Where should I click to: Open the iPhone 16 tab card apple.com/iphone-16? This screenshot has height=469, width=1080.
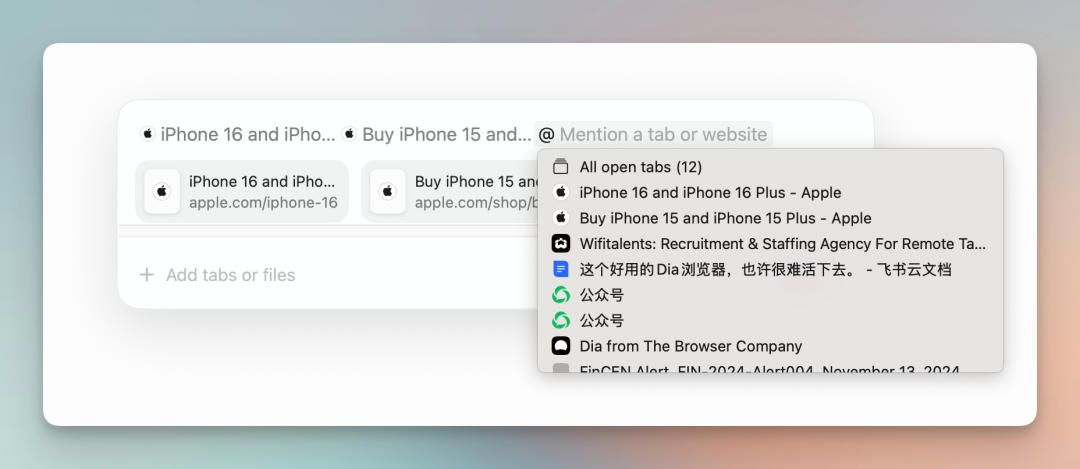click(242, 191)
